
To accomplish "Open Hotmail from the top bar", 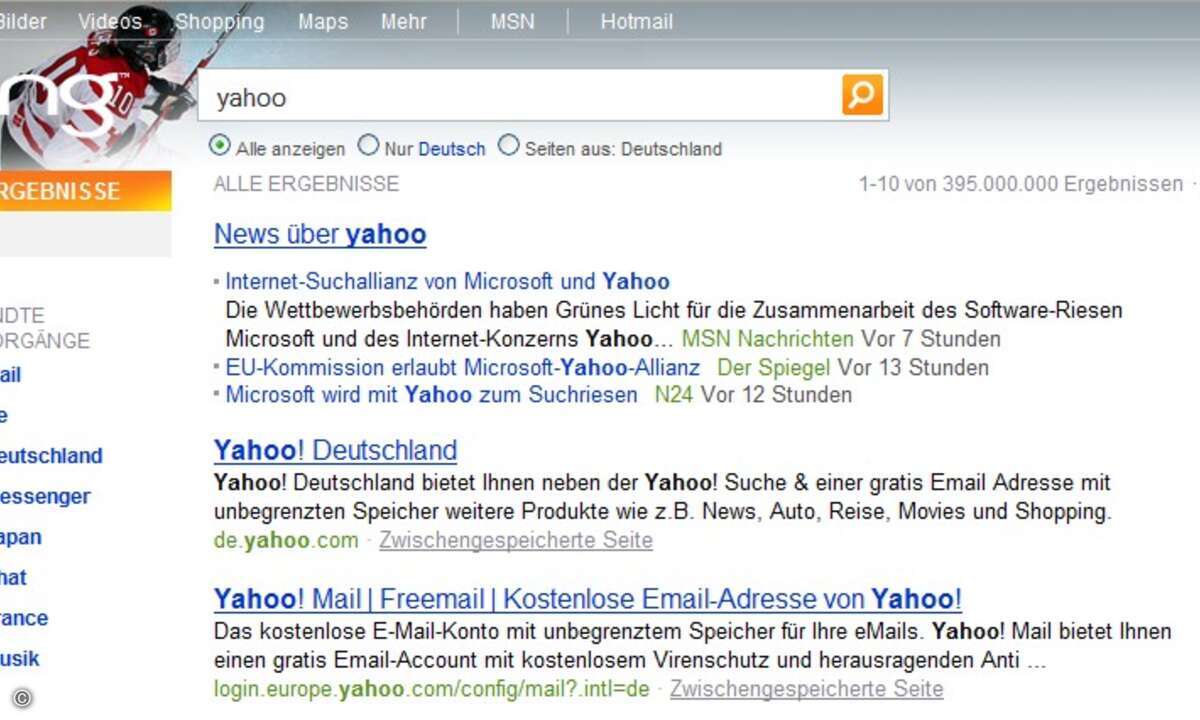I will coord(636,21).
